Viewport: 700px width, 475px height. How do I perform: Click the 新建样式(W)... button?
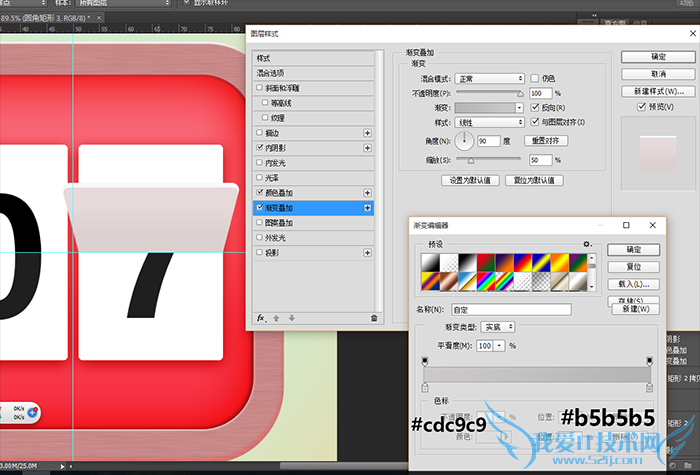tap(658, 91)
